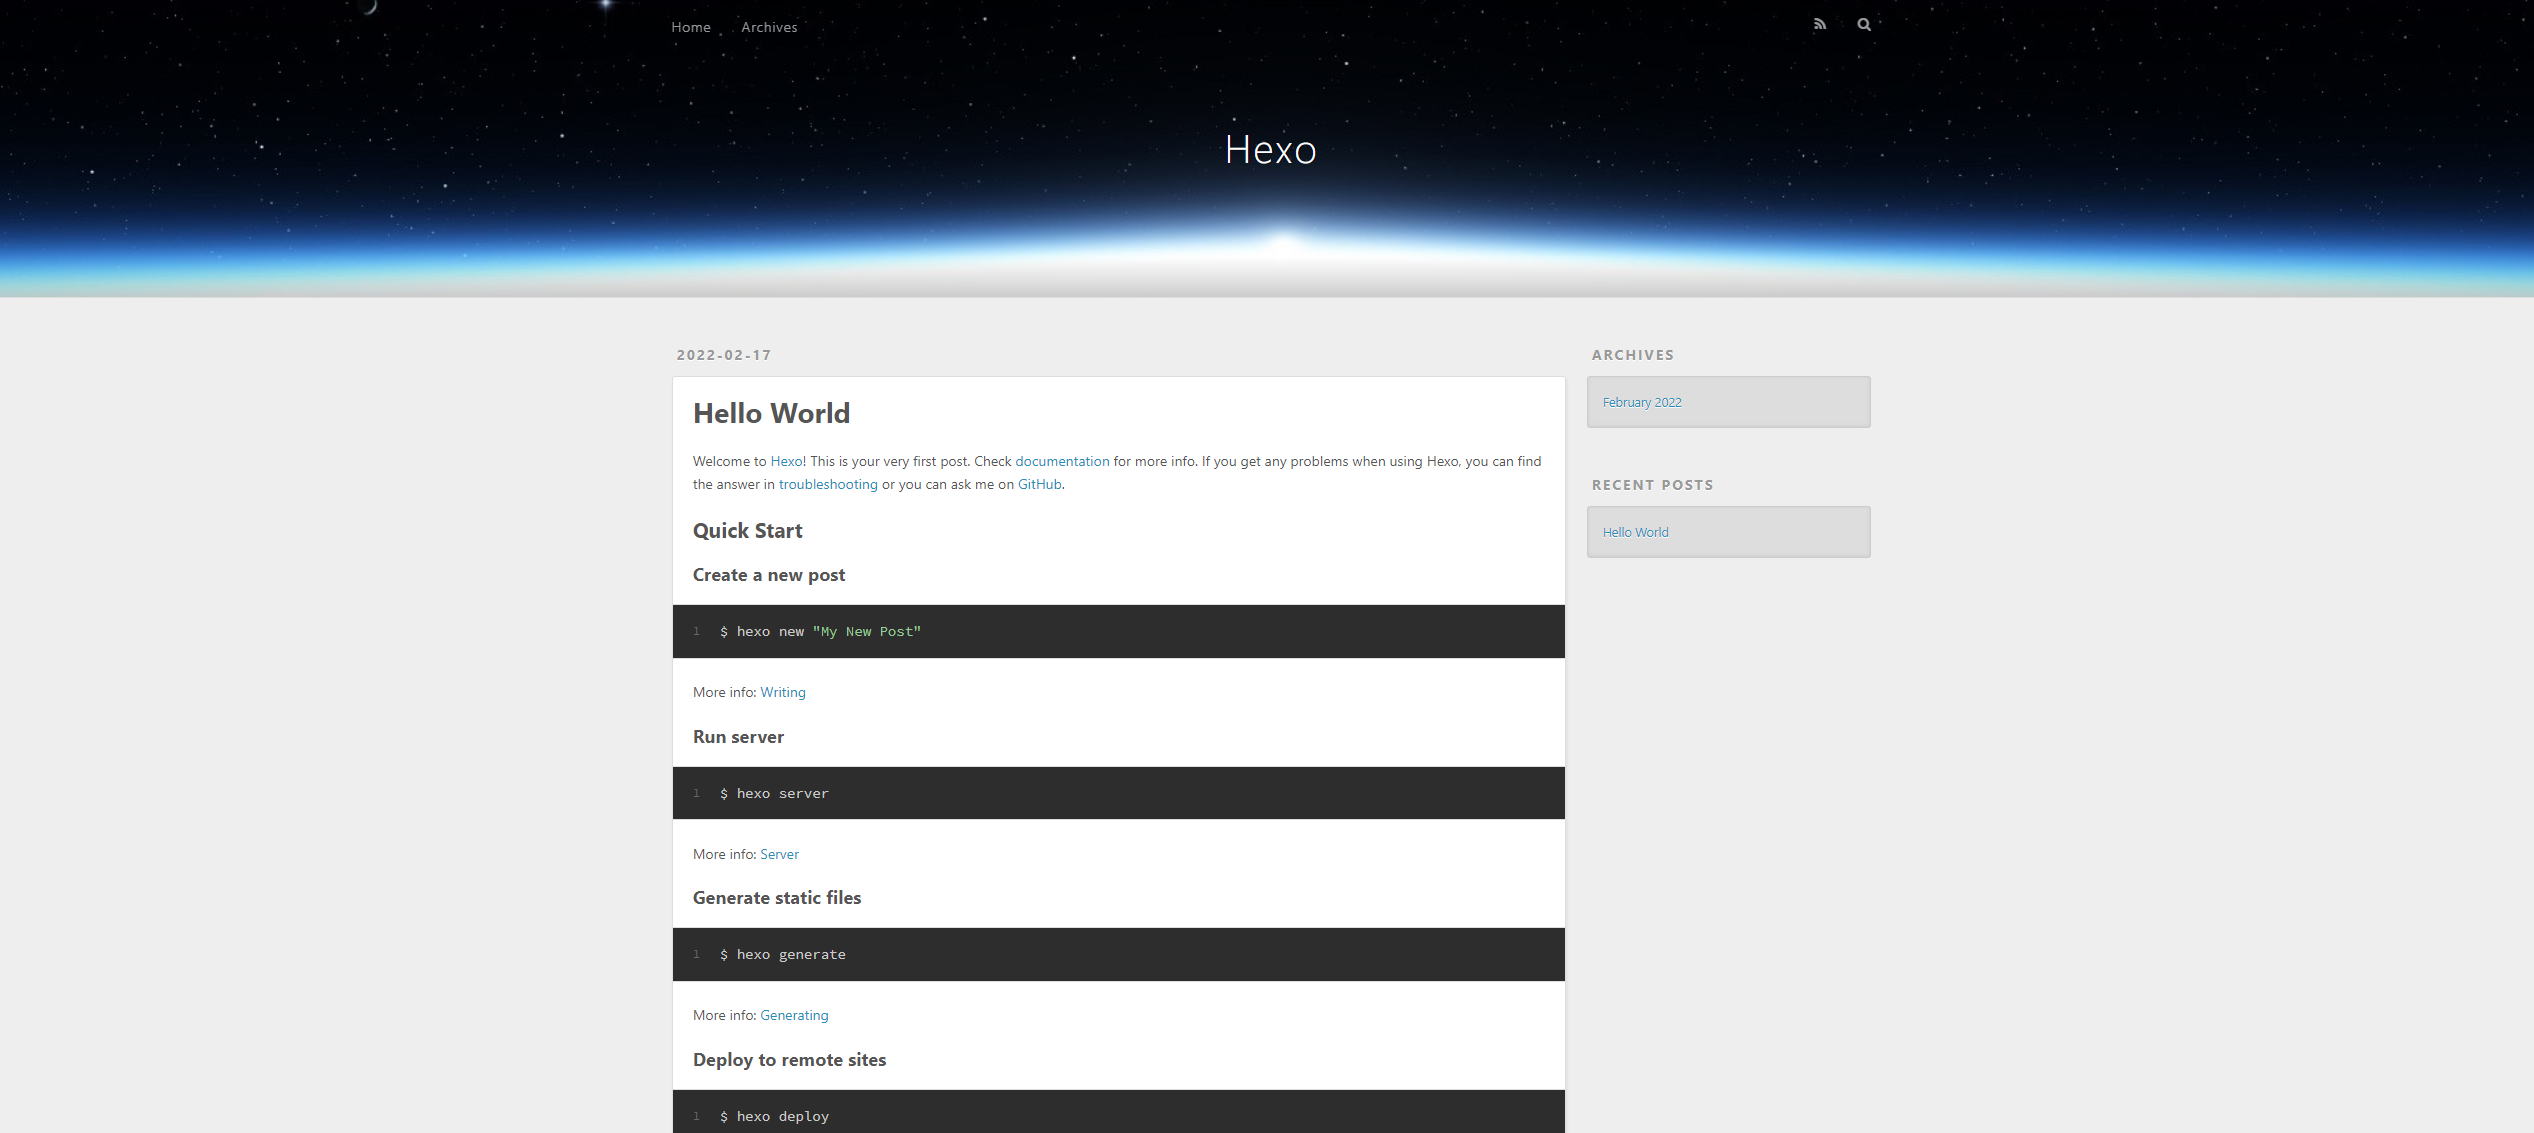This screenshot has width=2534, height=1133.
Task: Open Hello World under Recent Posts
Action: (x=1635, y=532)
